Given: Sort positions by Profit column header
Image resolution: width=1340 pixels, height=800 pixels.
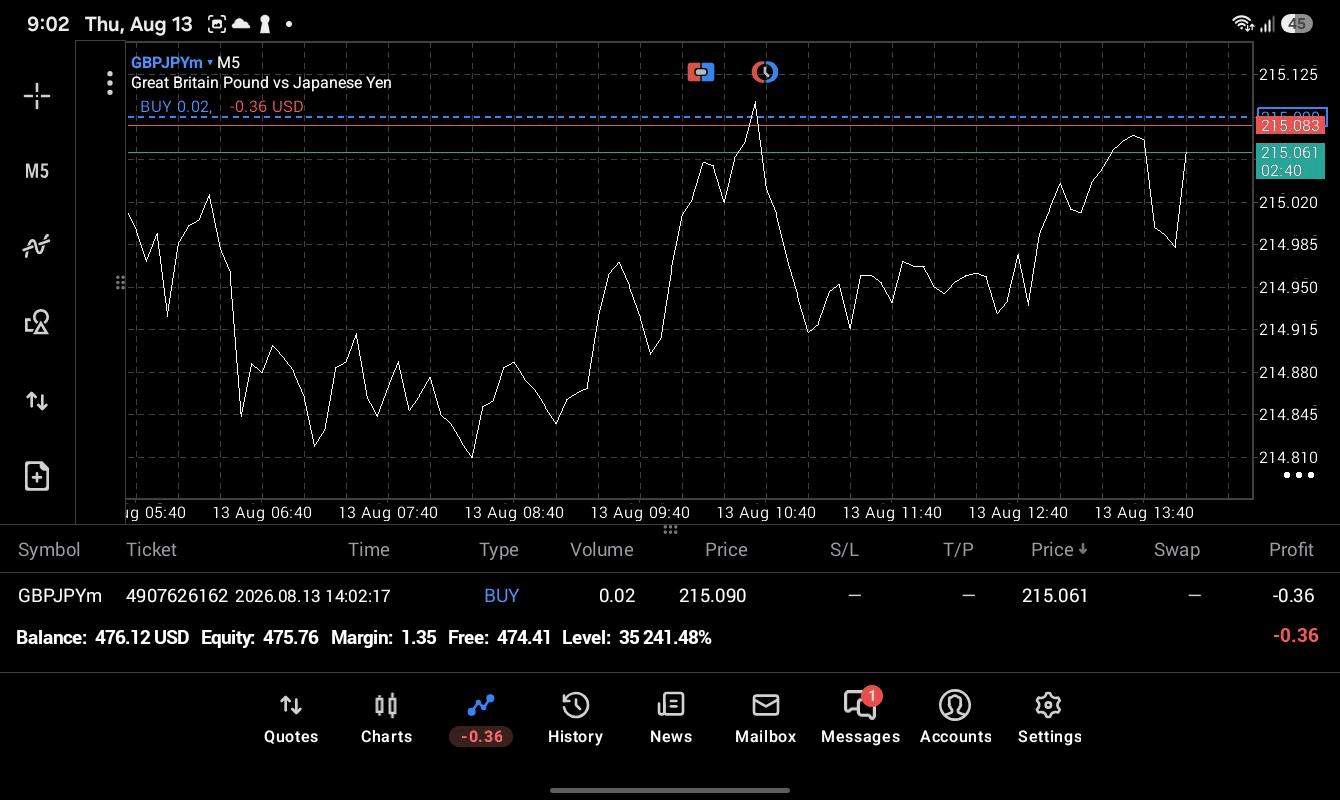Looking at the screenshot, I should pyautogui.click(x=1291, y=549).
